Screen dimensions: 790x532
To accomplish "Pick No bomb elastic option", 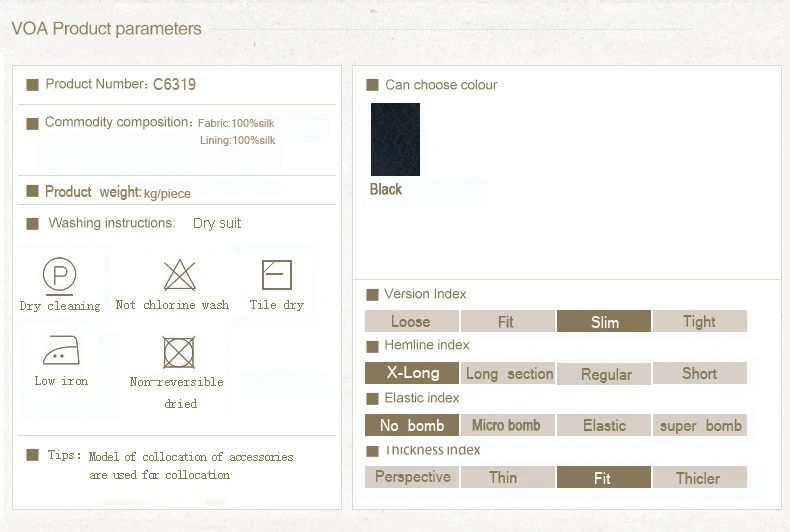I will pos(412,425).
